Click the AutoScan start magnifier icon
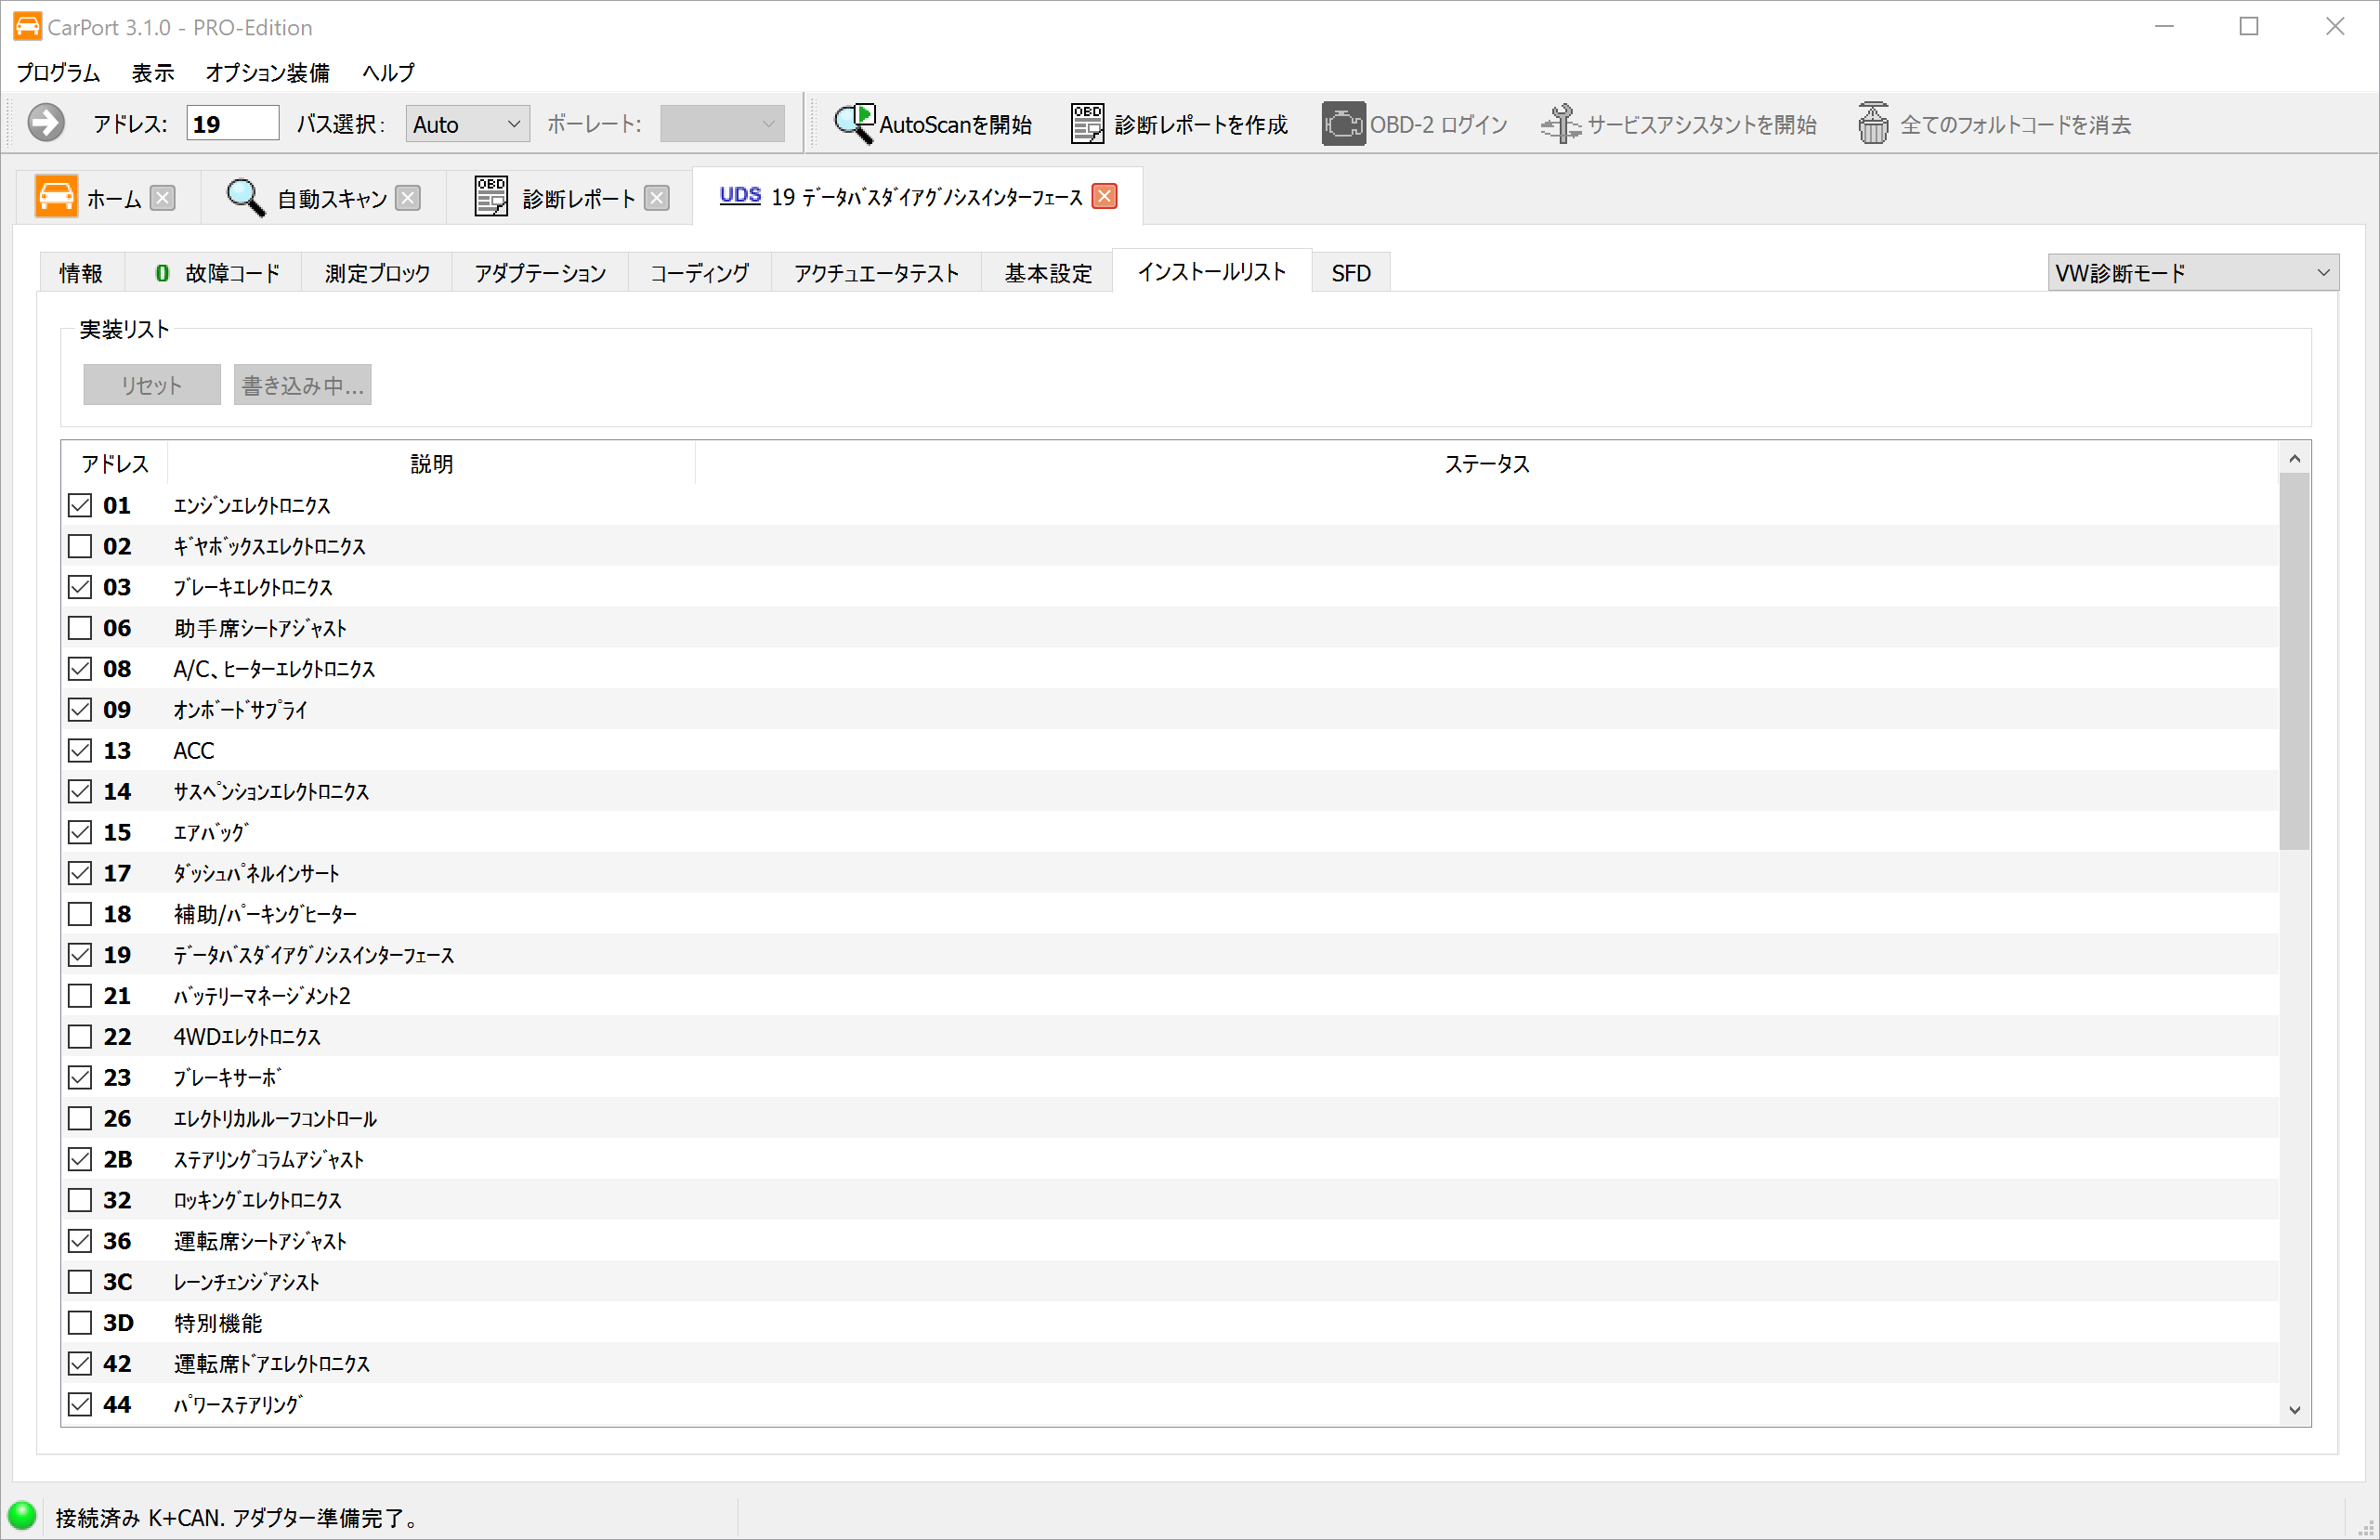The width and height of the screenshot is (2380, 1540). coord(854,124)
